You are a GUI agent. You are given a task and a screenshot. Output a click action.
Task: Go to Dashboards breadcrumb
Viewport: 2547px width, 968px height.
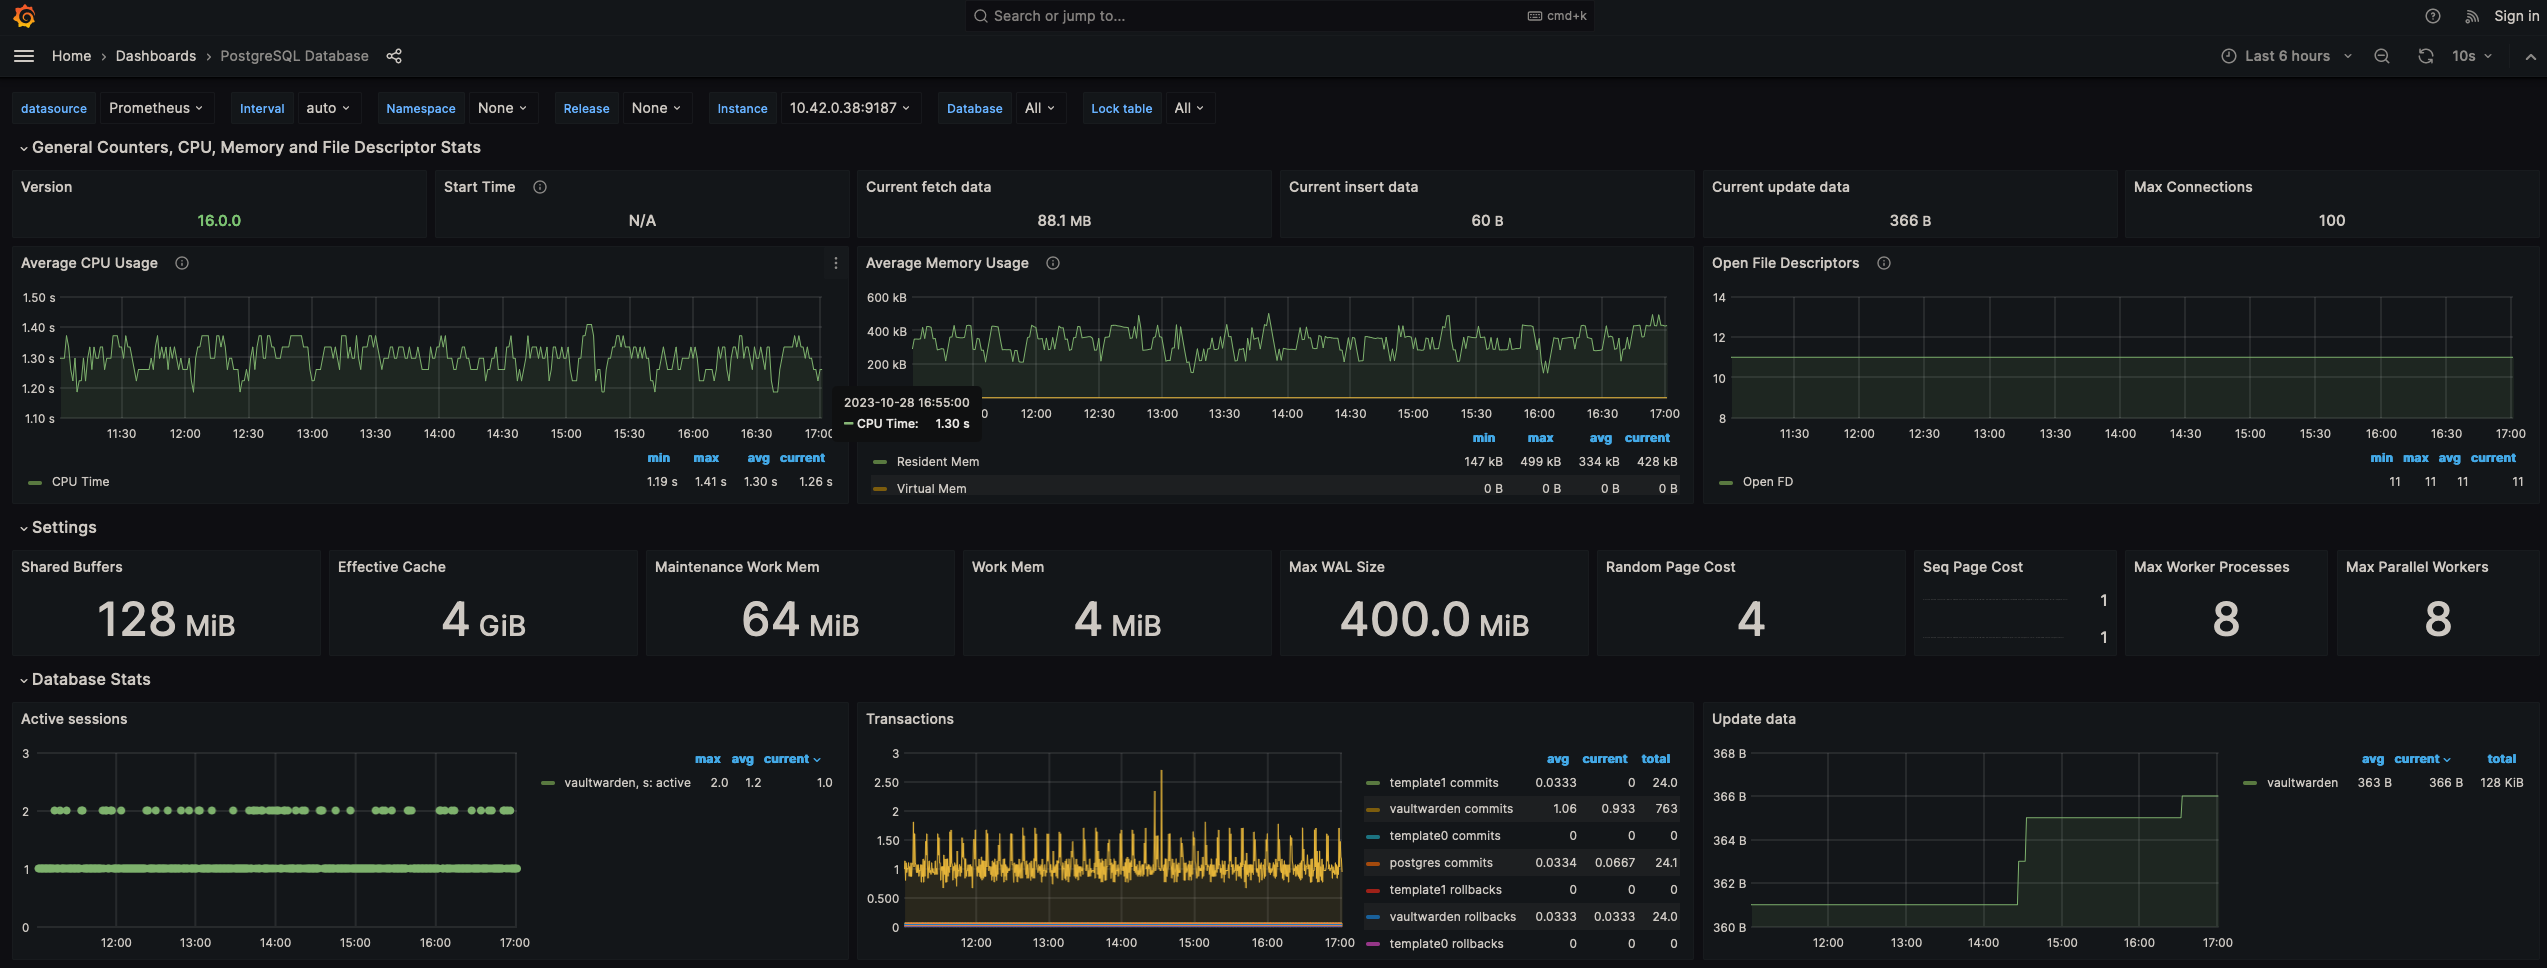156,56
